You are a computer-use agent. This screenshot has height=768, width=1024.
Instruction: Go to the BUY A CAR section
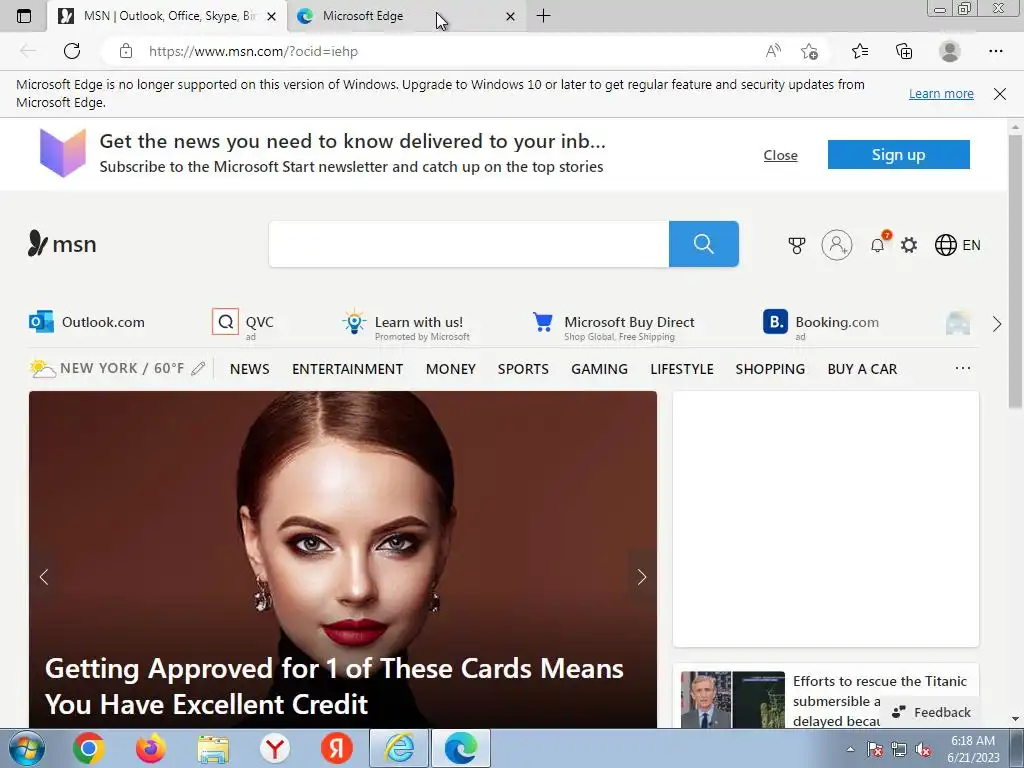click(862, 369)
